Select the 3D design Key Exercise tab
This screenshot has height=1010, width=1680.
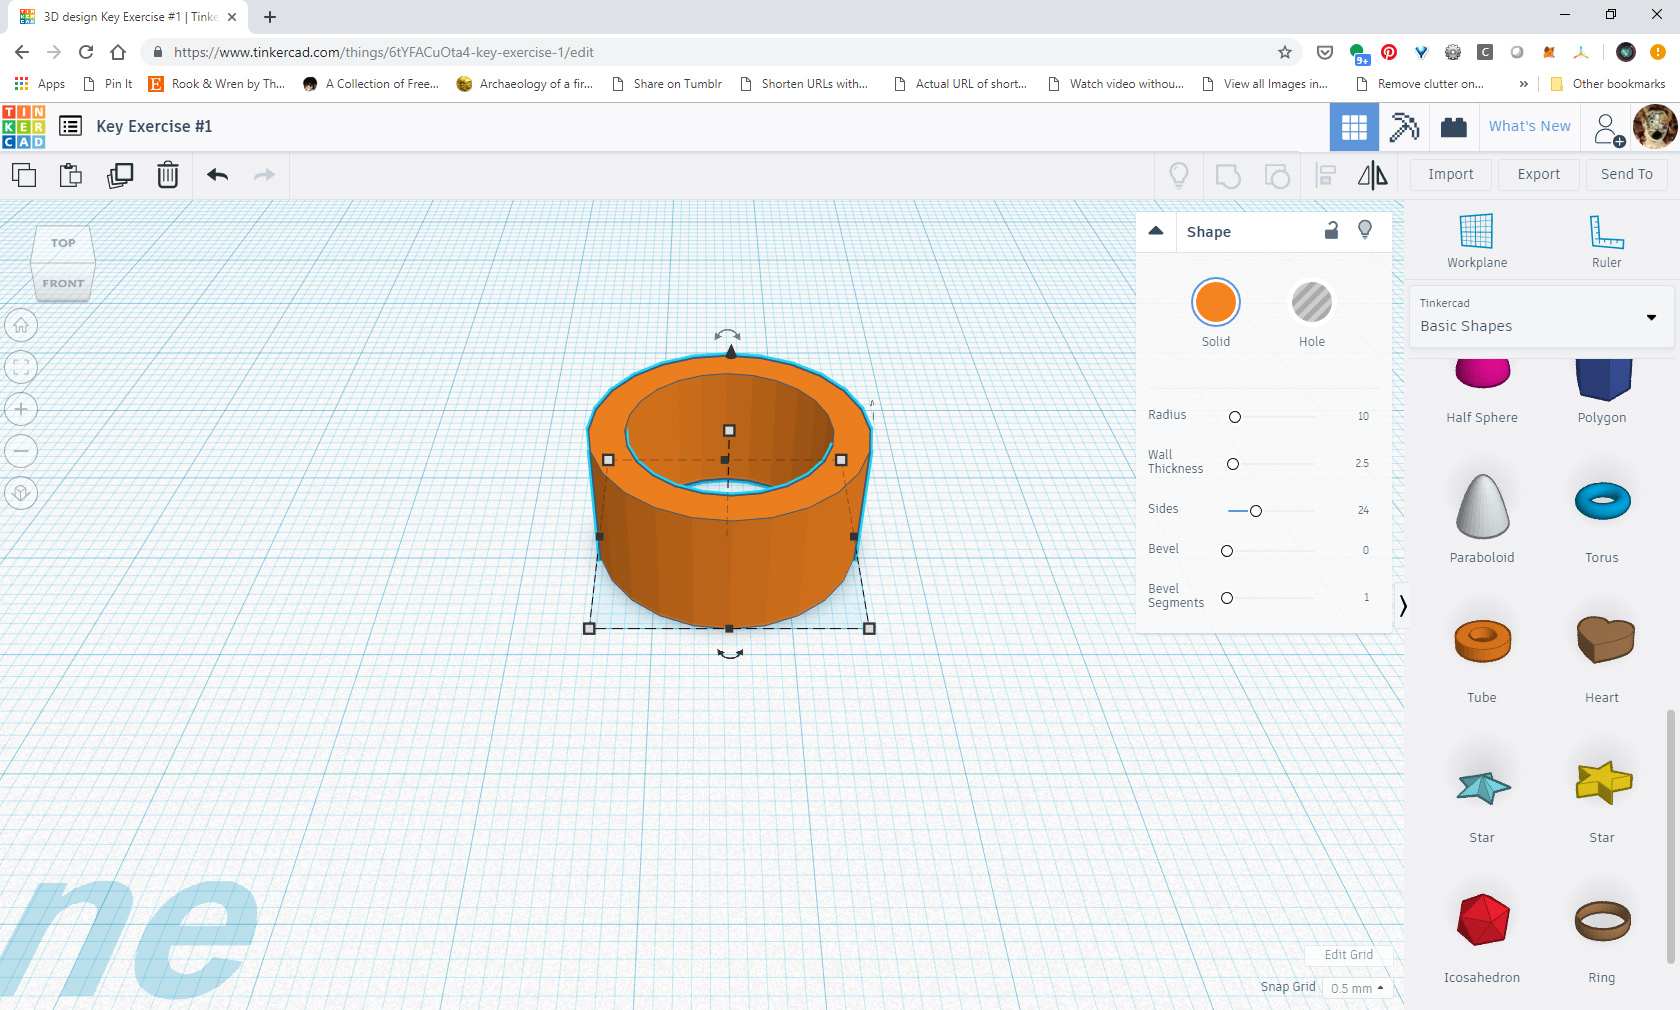128,17
